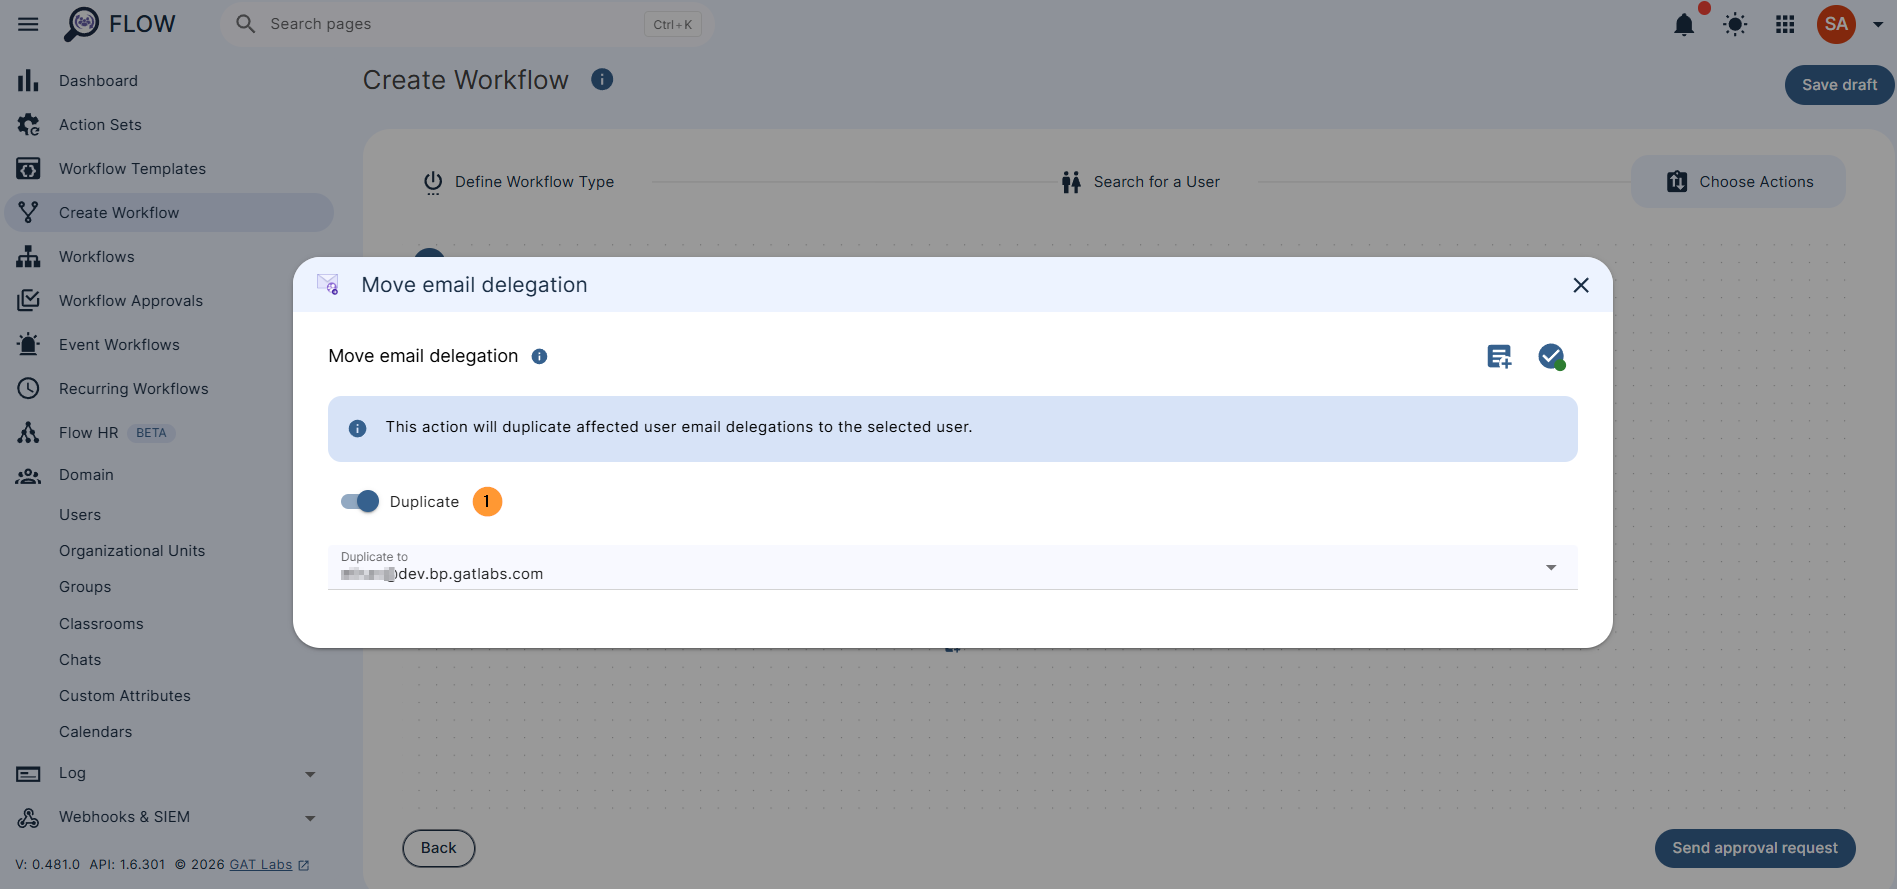Open the Dashboard page
Viewport: 1897px width, 889px height.
click(98, 81)
